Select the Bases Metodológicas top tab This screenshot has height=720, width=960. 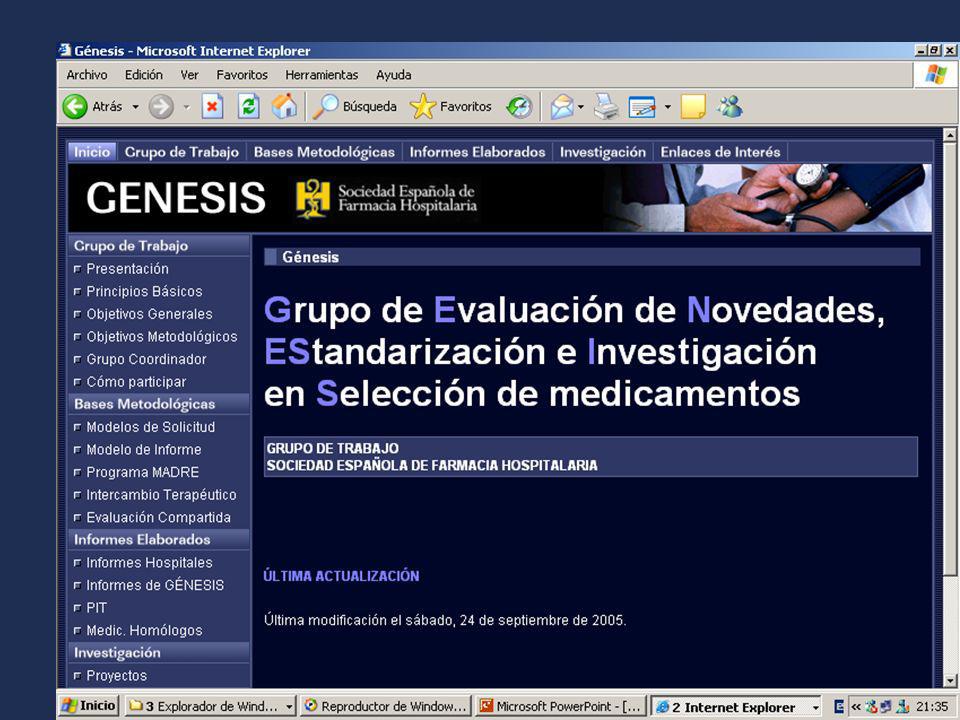pos(324,152)
